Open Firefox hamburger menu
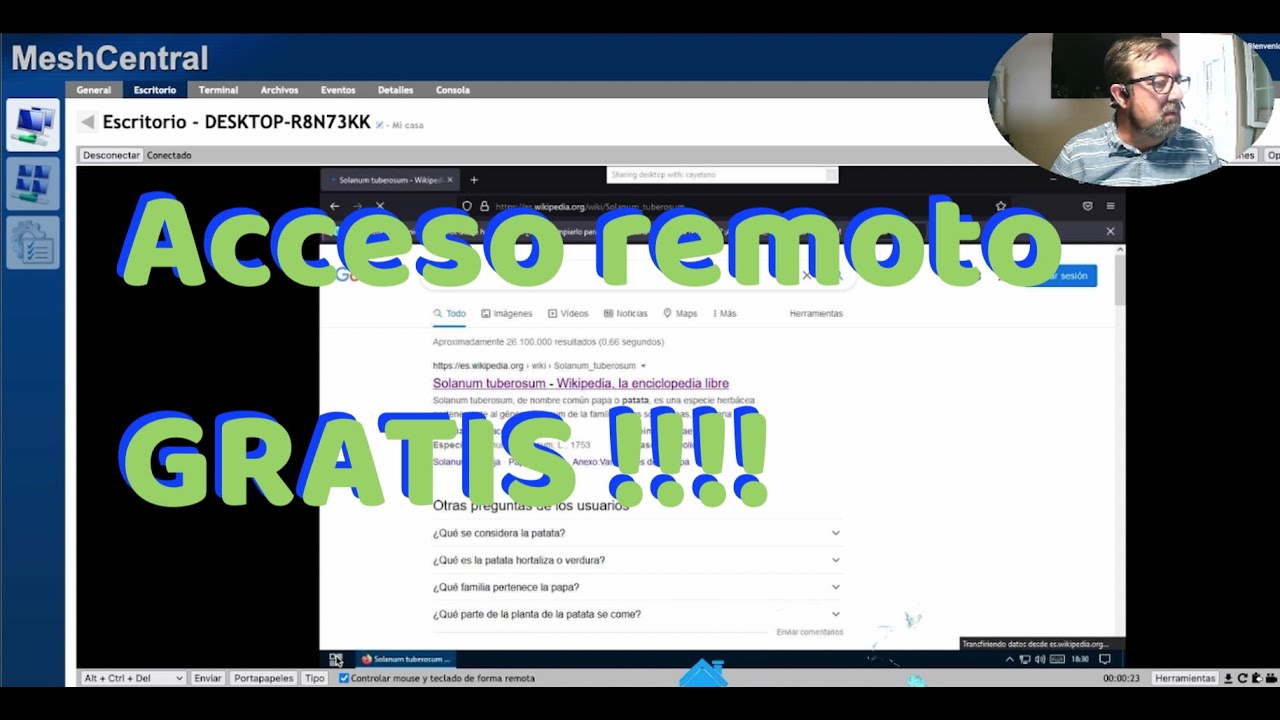1280x720 pixels. tap(1110, 206)
